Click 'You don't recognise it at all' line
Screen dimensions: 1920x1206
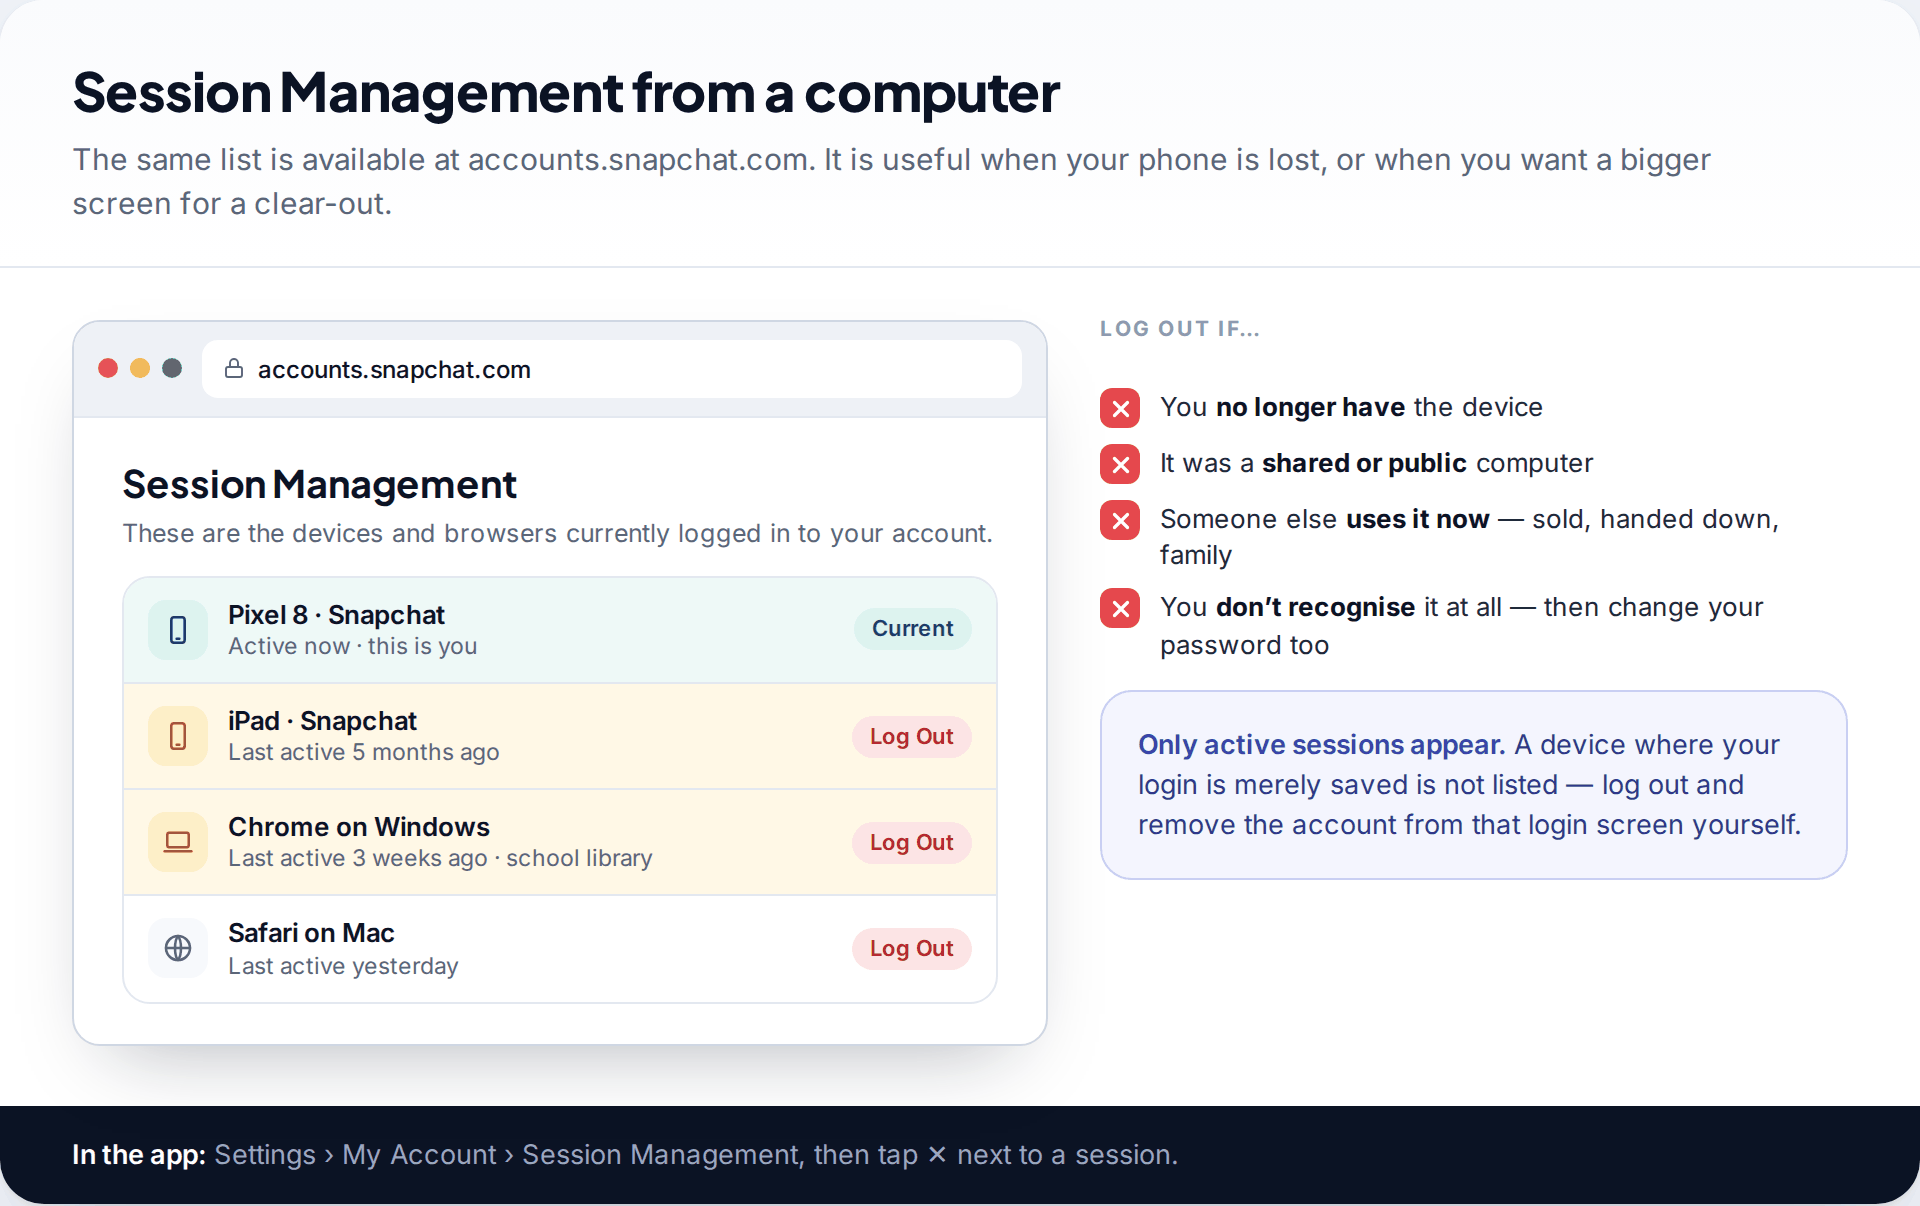(x=1461, y=626)
